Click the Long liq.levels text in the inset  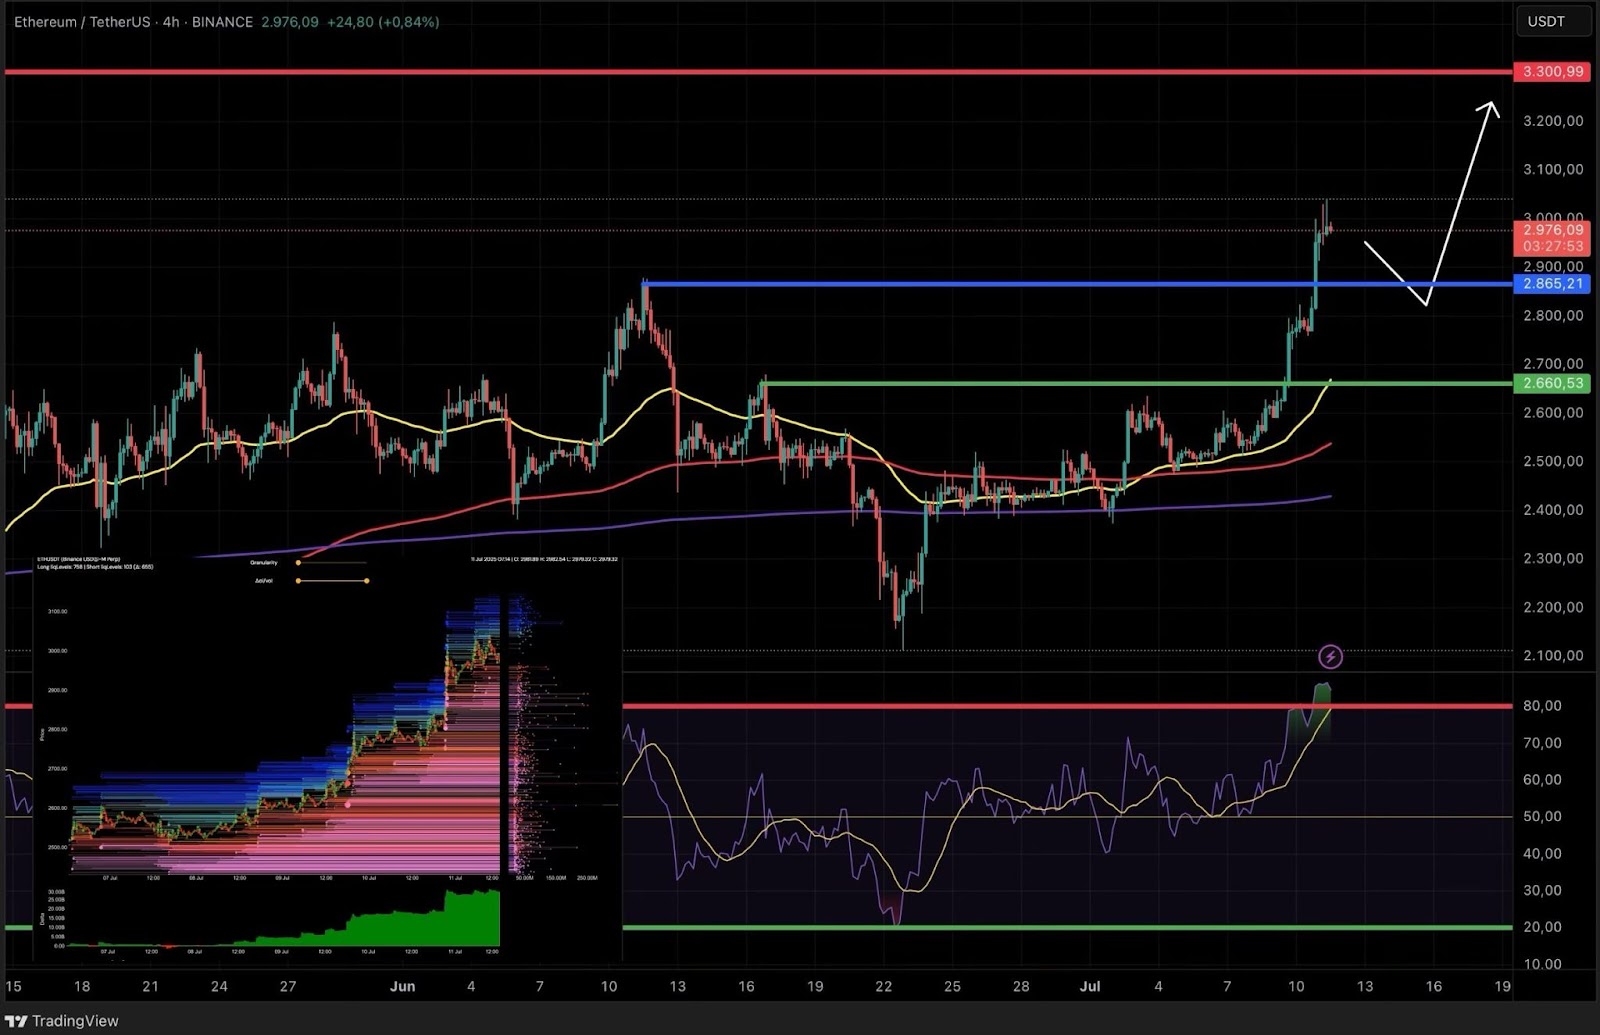click(62, 567)
